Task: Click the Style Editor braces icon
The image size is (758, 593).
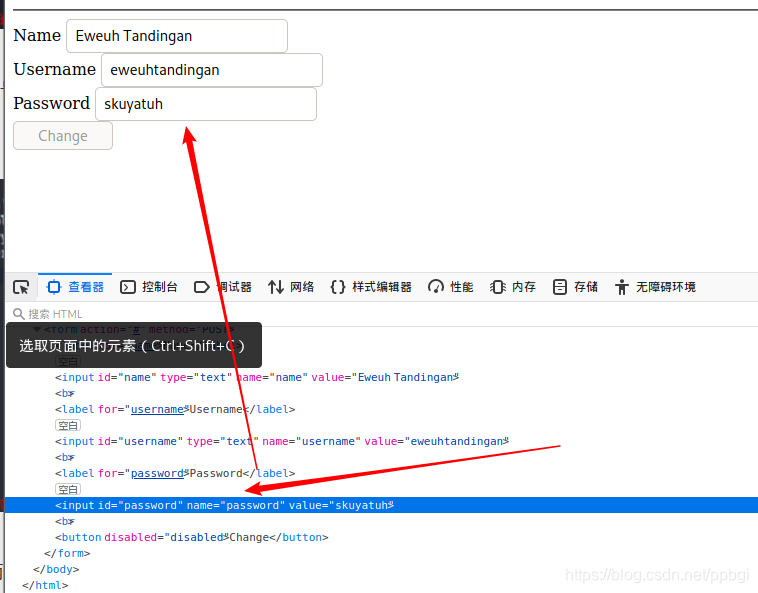Action: click(x=338, y=287)
